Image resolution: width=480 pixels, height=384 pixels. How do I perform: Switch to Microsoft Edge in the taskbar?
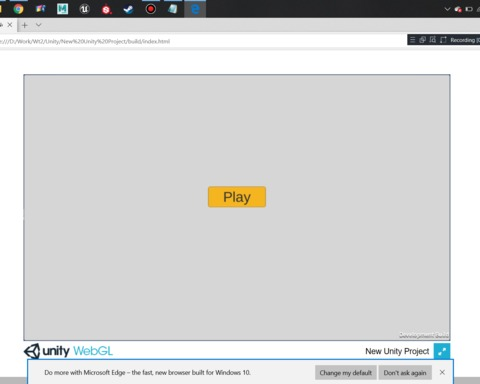[x=195, y=9]
